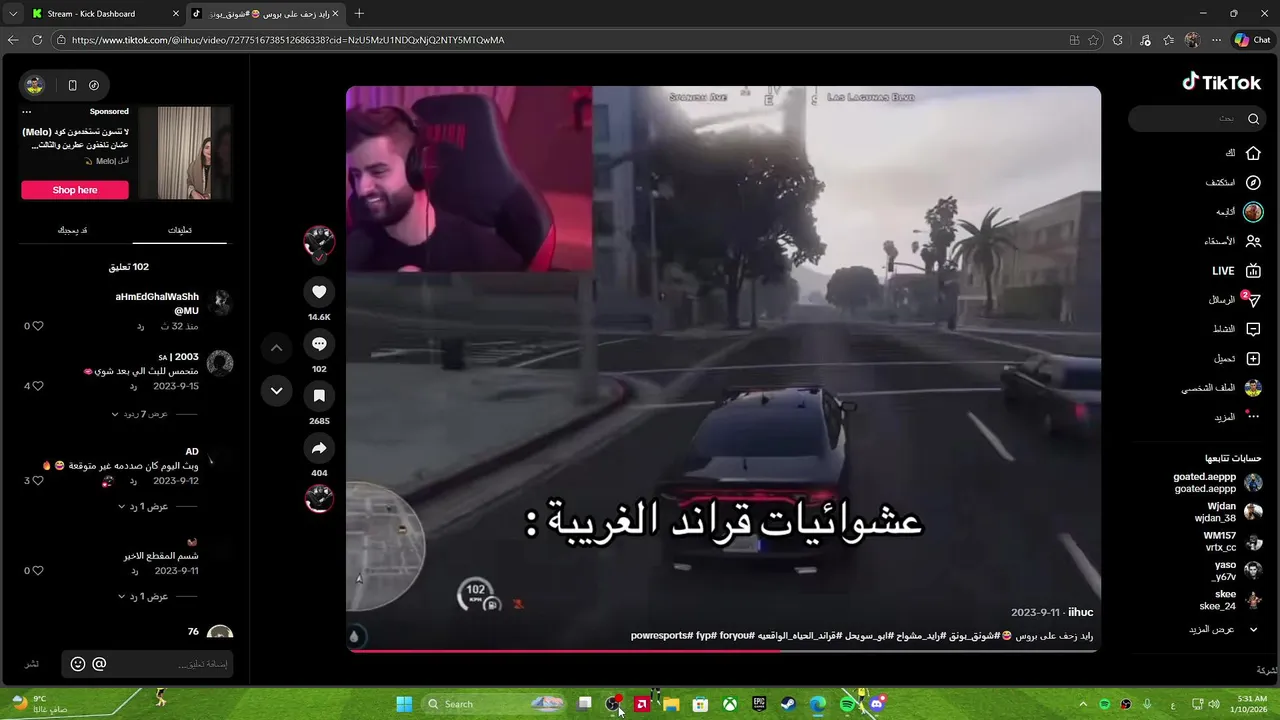
Task: Click the @ mention icon in comment box
Action: tap(99, 664)
